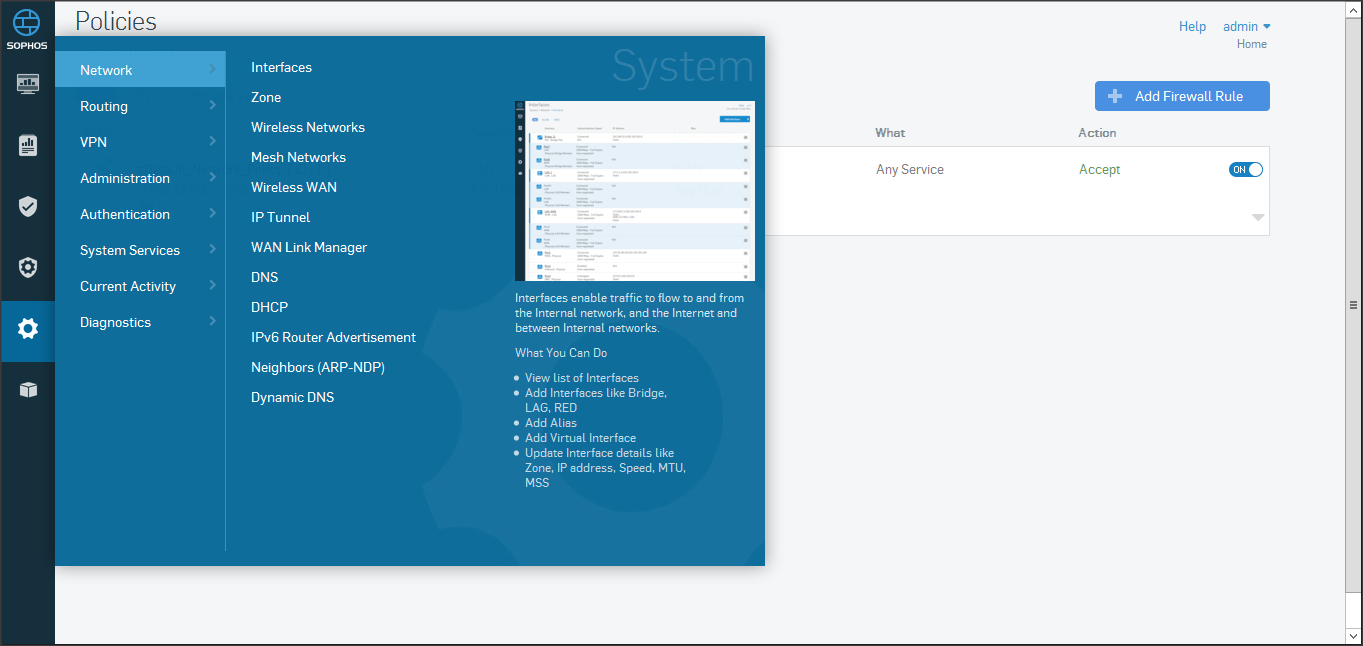
Task: Open the Objects cube icon in sidebar
Action: (27, 390)
